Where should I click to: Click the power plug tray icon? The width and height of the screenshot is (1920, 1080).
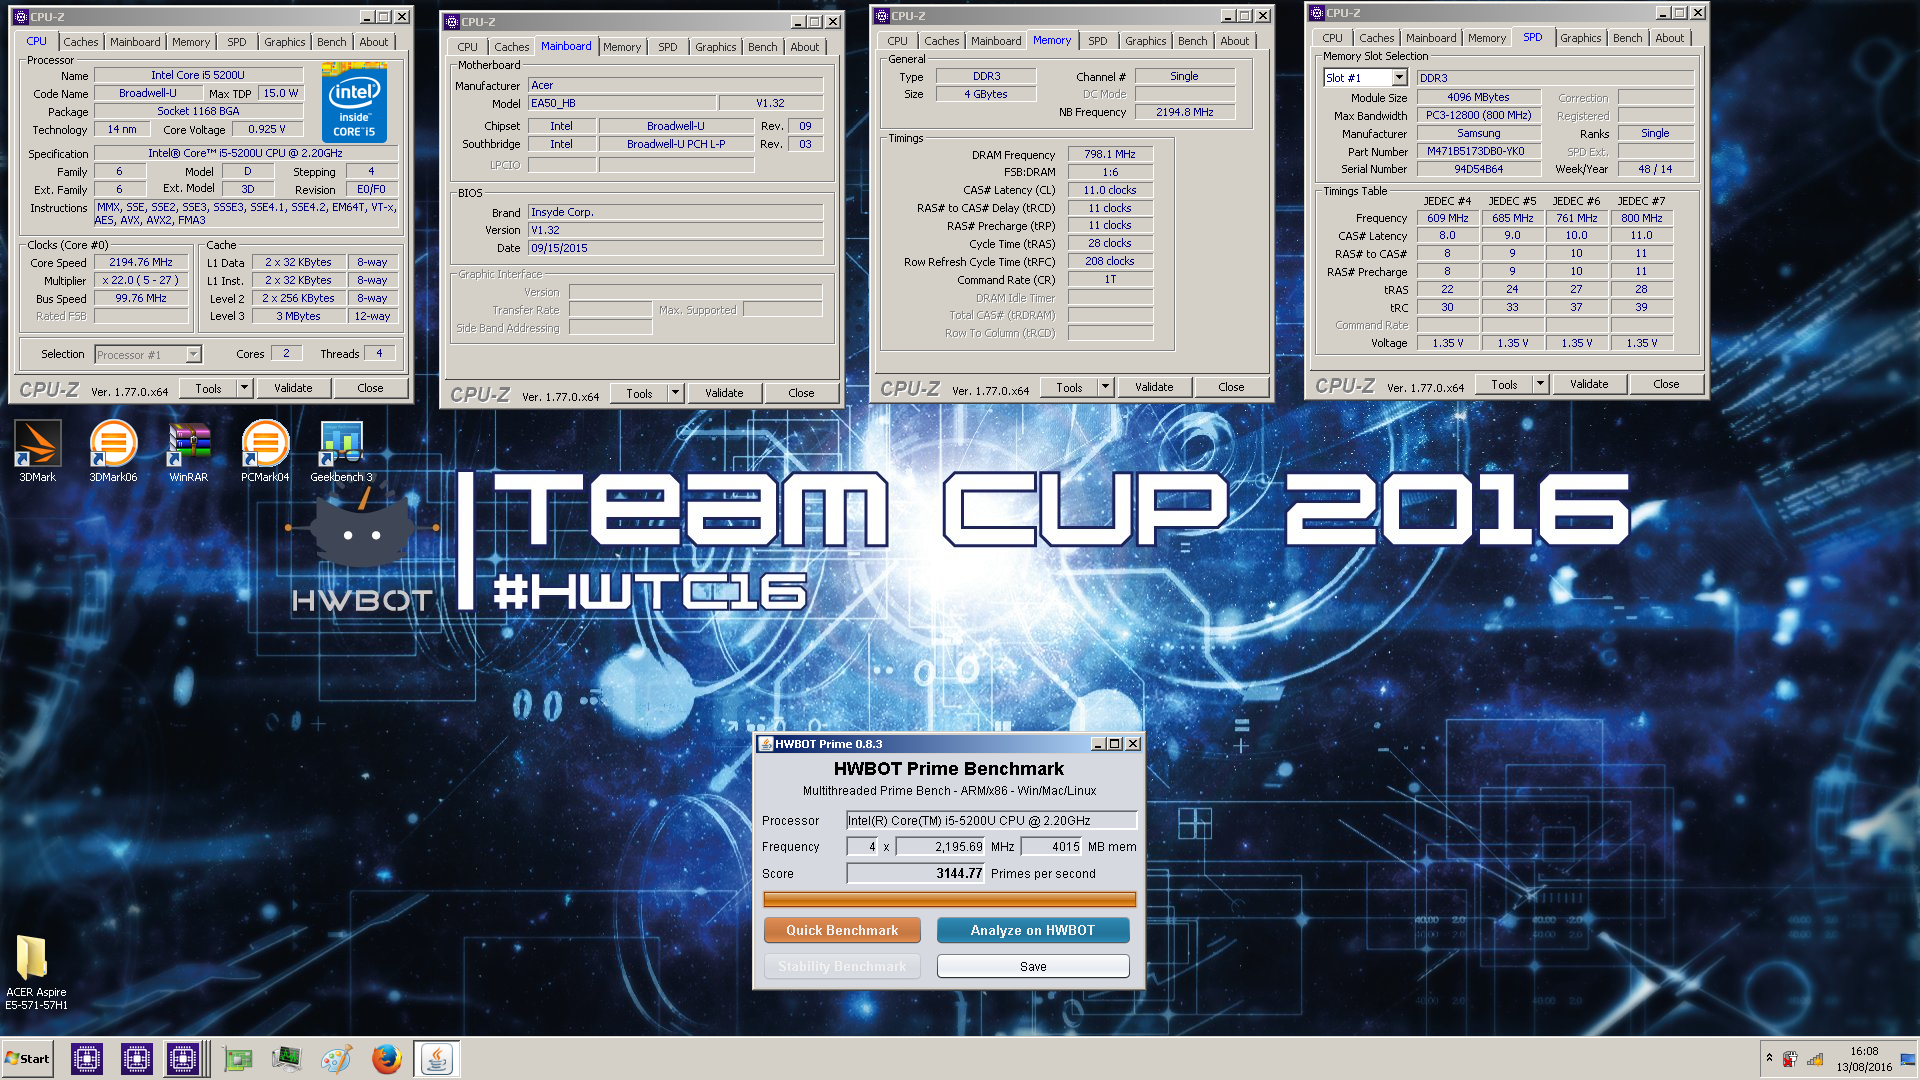1790,1059
